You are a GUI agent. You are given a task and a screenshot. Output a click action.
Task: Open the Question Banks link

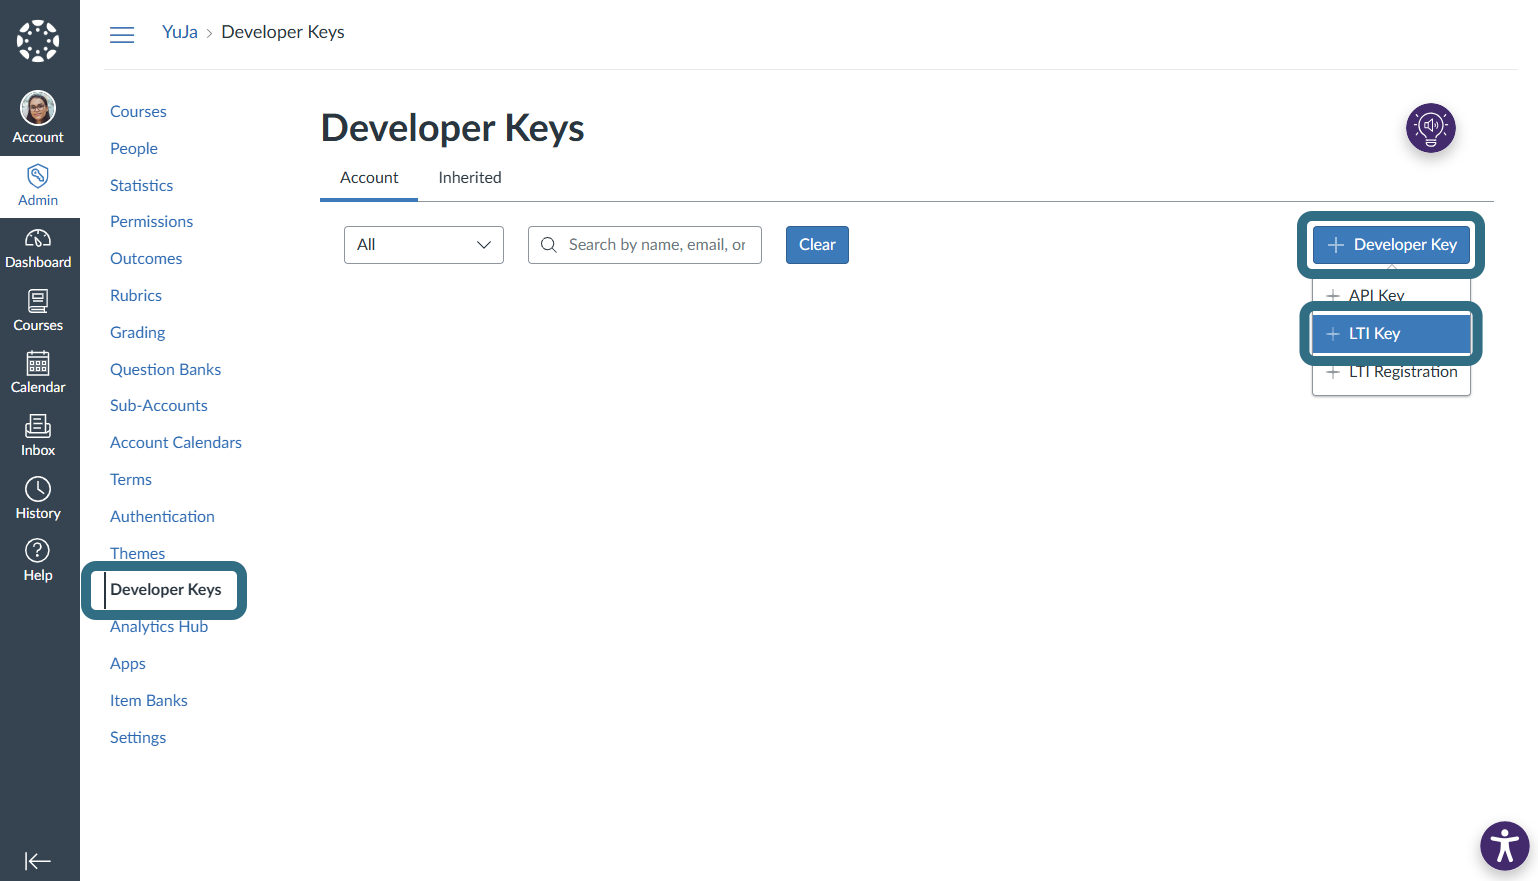[x=165, y=370]
